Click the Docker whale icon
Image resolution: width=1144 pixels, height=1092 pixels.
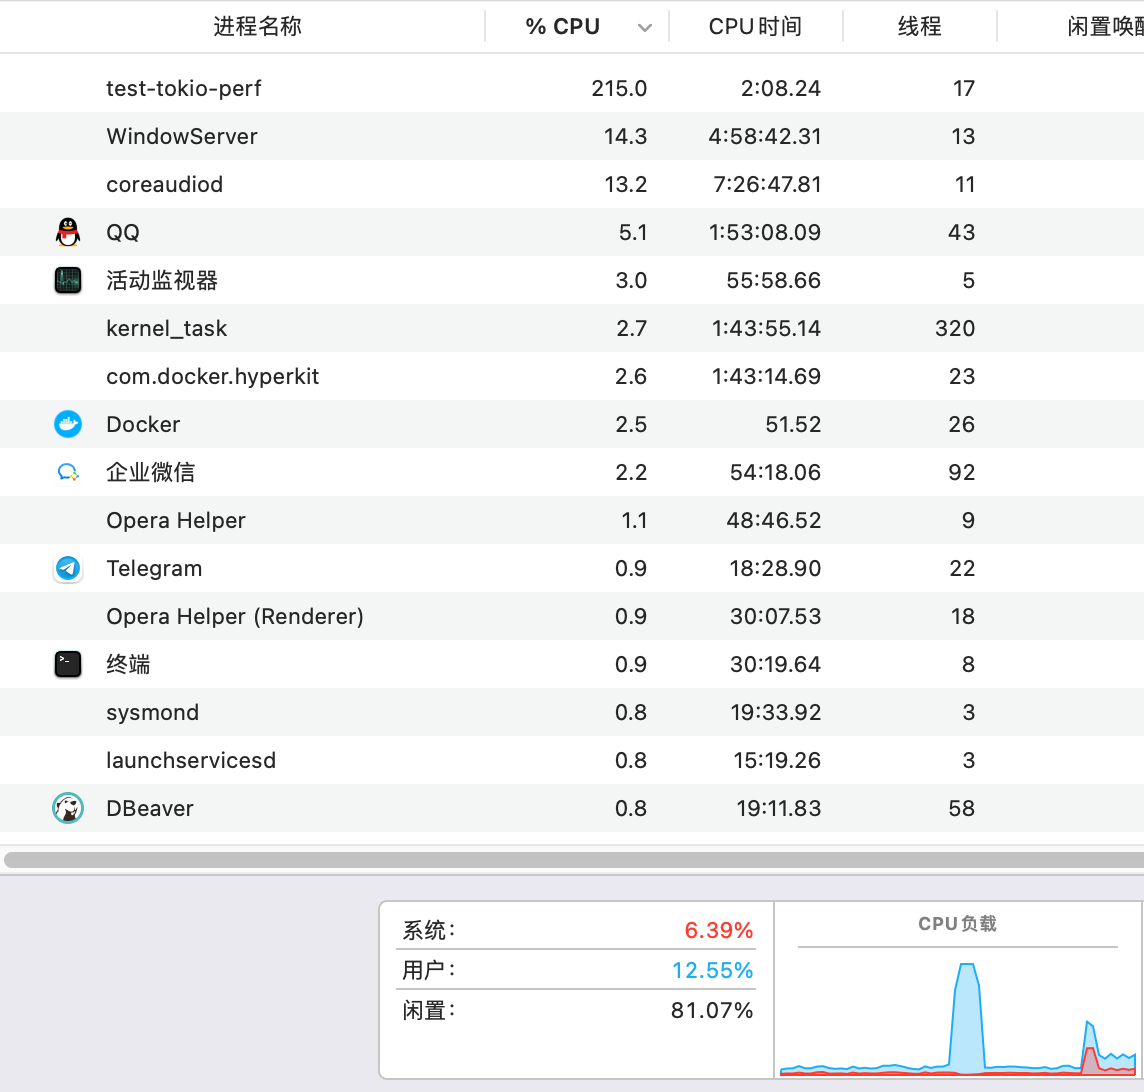[x=68, y=424]
